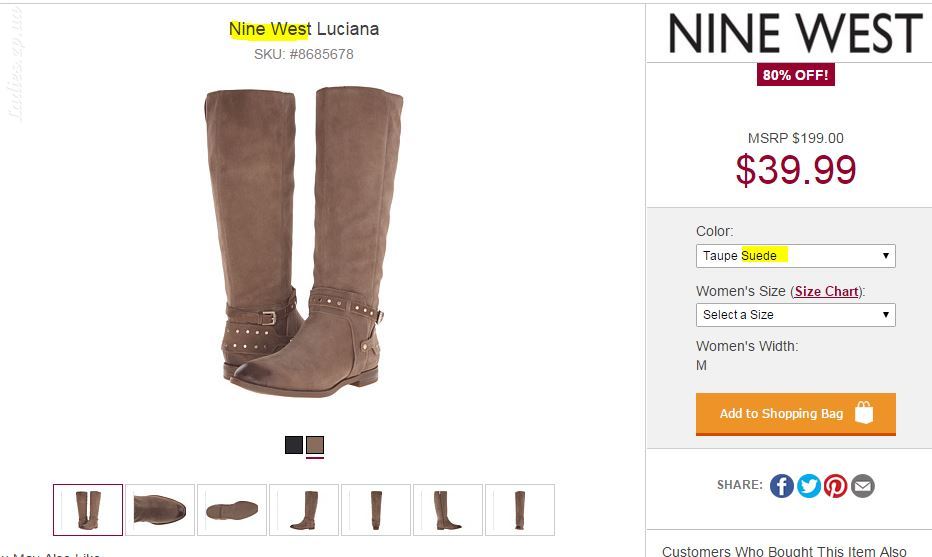The height and width of the screenshot is (557, 932).
Task: Click the Nine West brand logo
Action: (x=795, y=34)
